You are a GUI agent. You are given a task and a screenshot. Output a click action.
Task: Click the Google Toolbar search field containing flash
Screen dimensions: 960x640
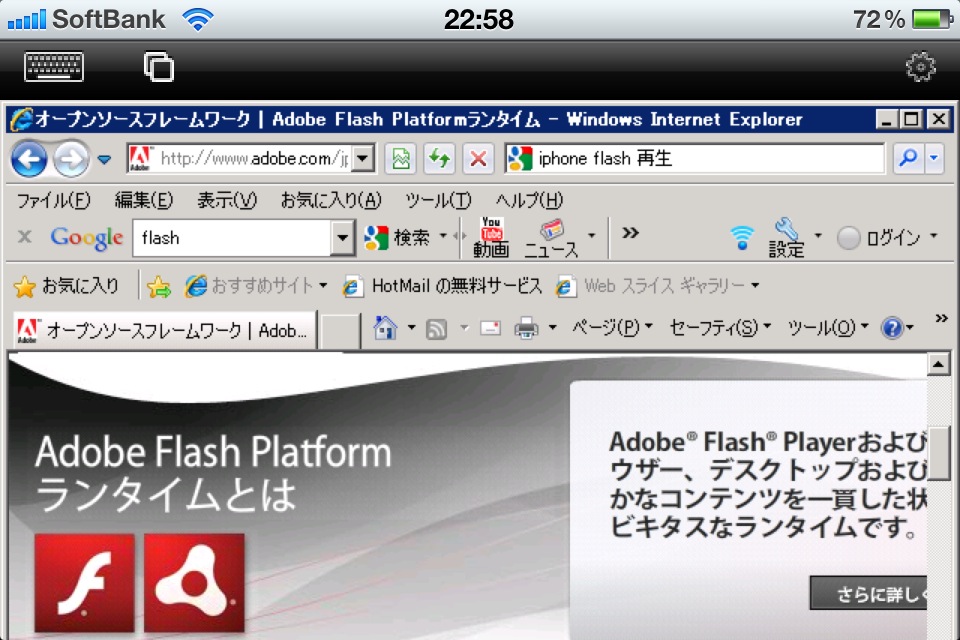[231, 238]
